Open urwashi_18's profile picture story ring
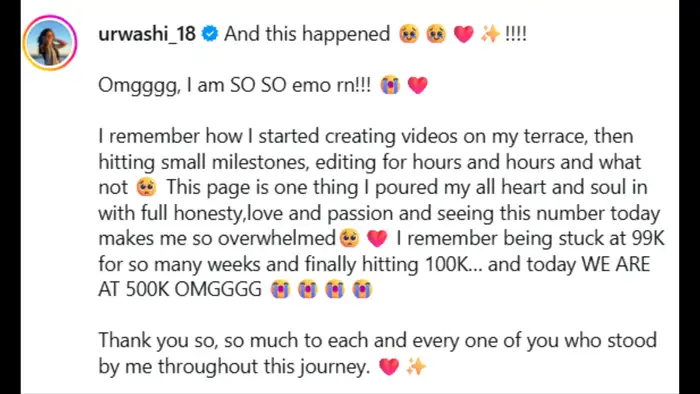This screenshot has height=394, width=700. click(x=50, y=43)
